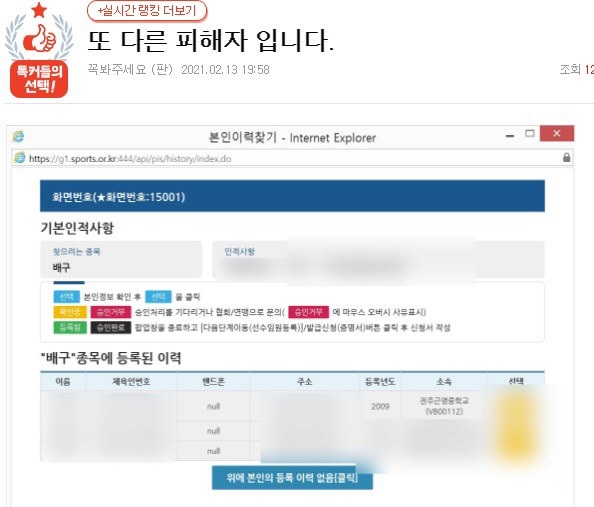Click the yellow 확인중 status badge
This screenshot has width=594, height=507.
click(70, 312)
